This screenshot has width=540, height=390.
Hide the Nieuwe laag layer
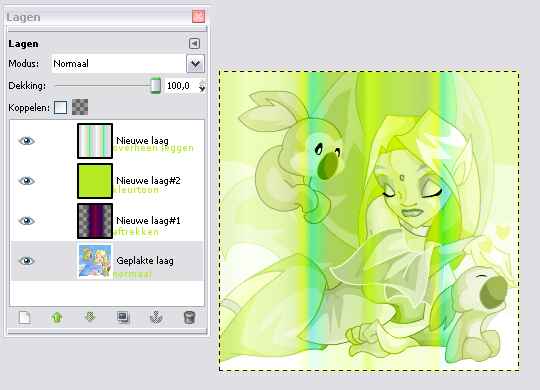(27, 141)
